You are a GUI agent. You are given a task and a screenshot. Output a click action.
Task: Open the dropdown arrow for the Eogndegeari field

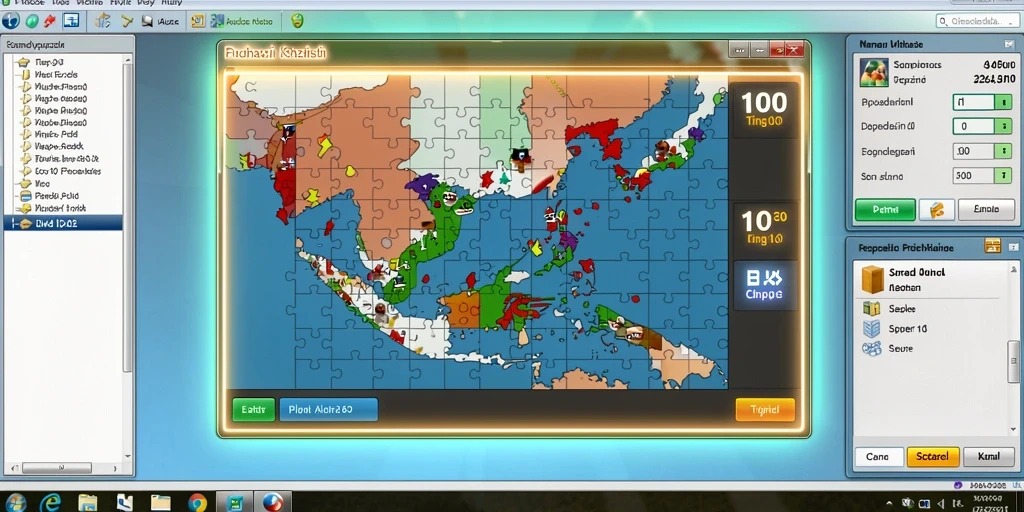click(x=1002, y=151)
